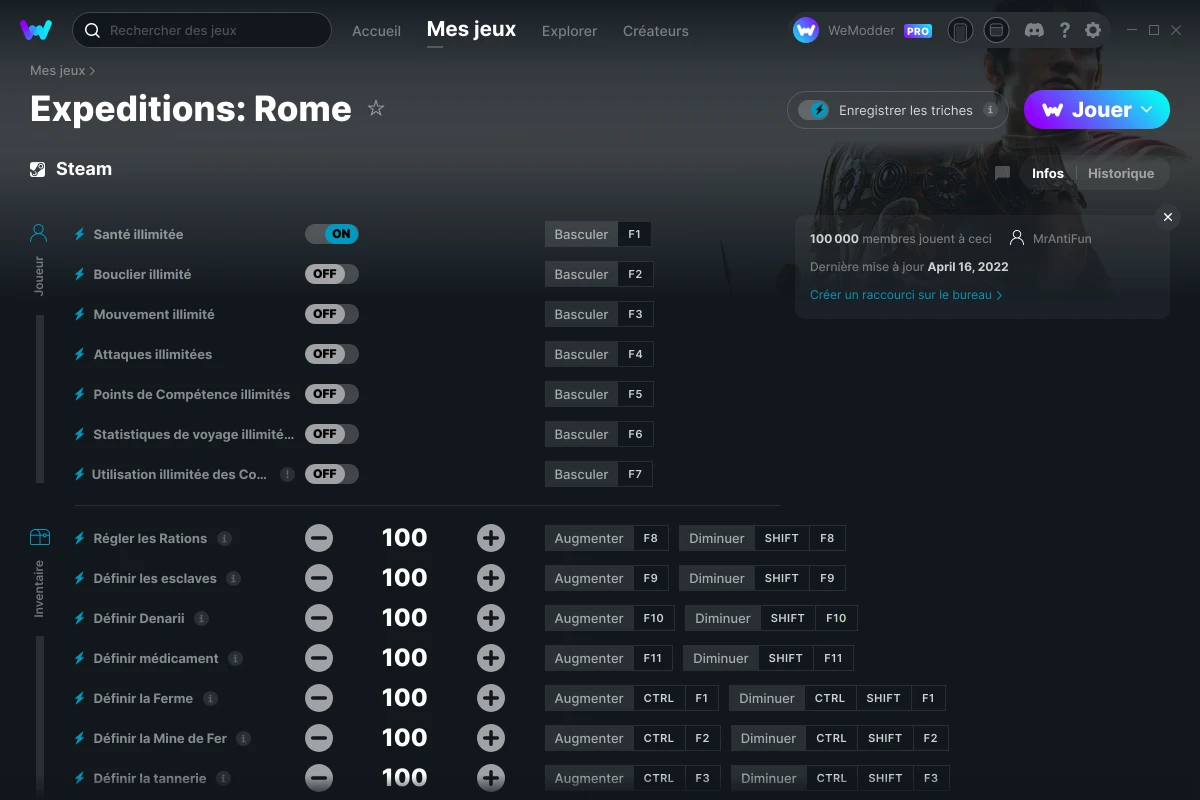
Task: Click the Mes jeux breadcrumb link
Action: click(x=58, y=71)
